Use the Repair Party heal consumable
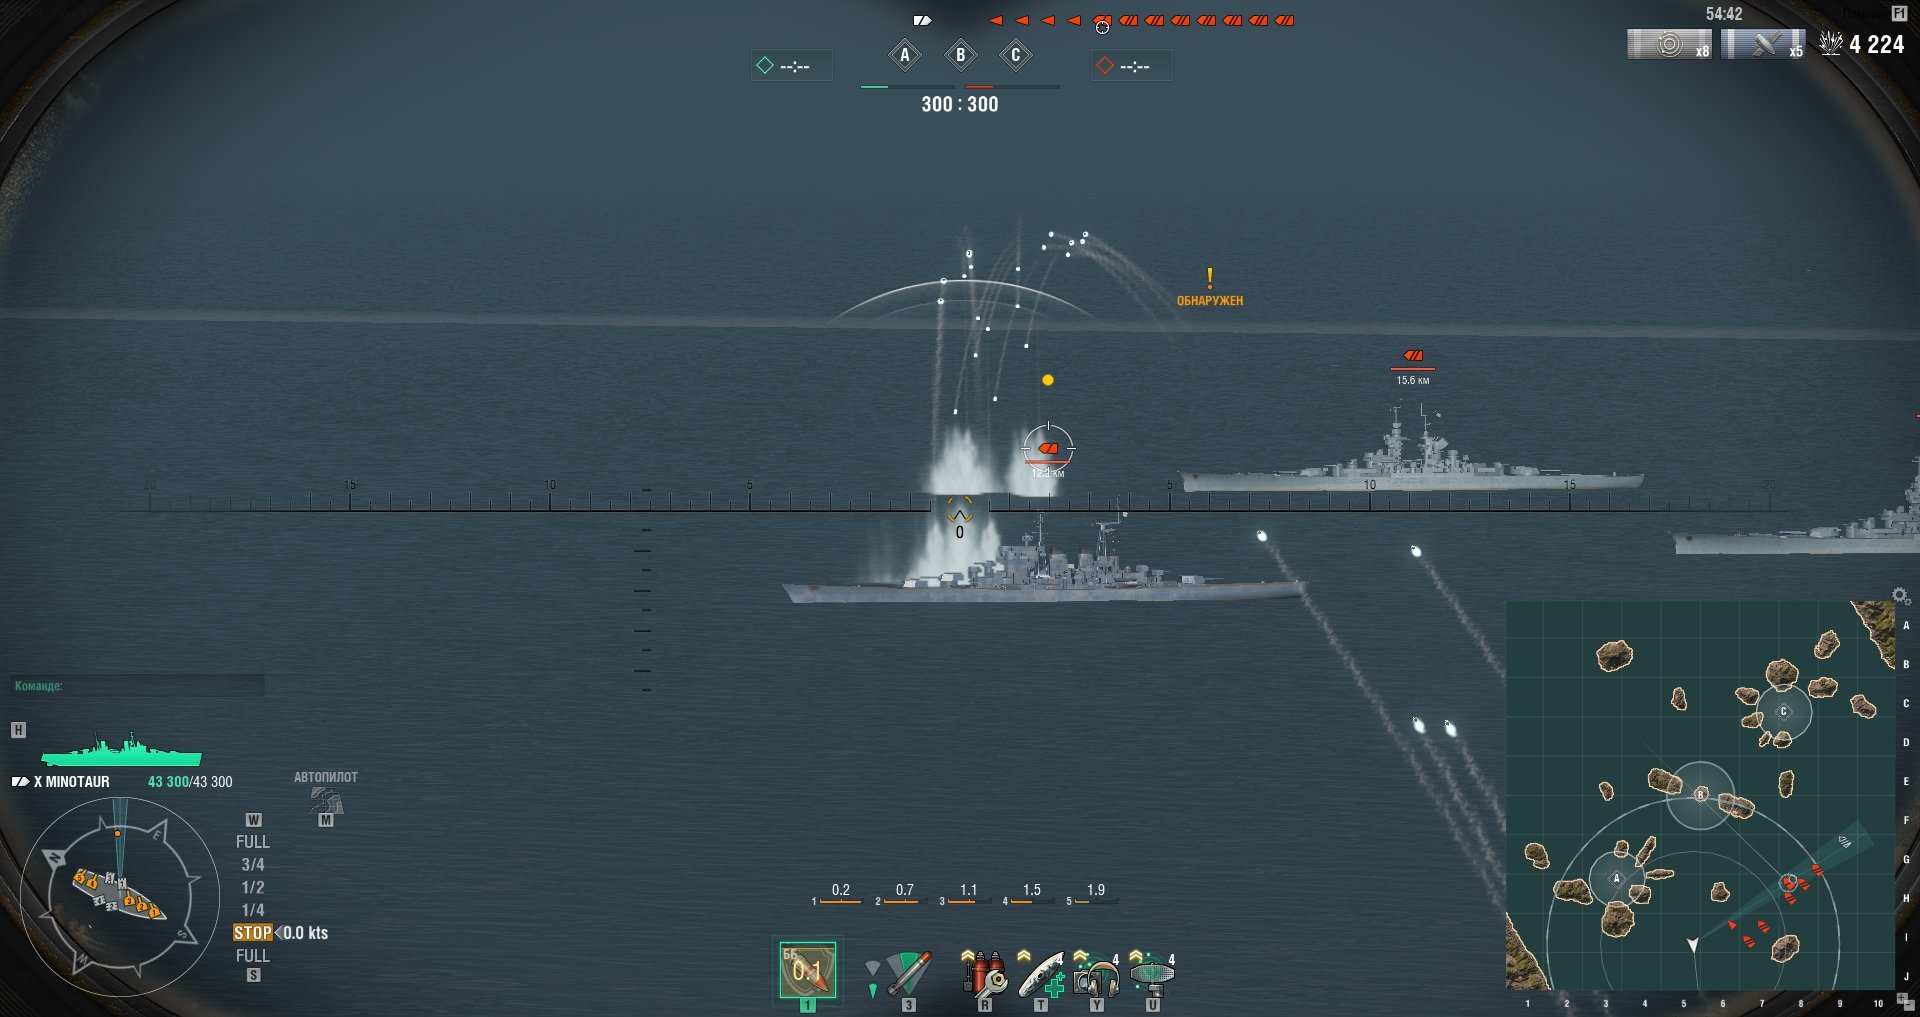 click(1040, 973)
